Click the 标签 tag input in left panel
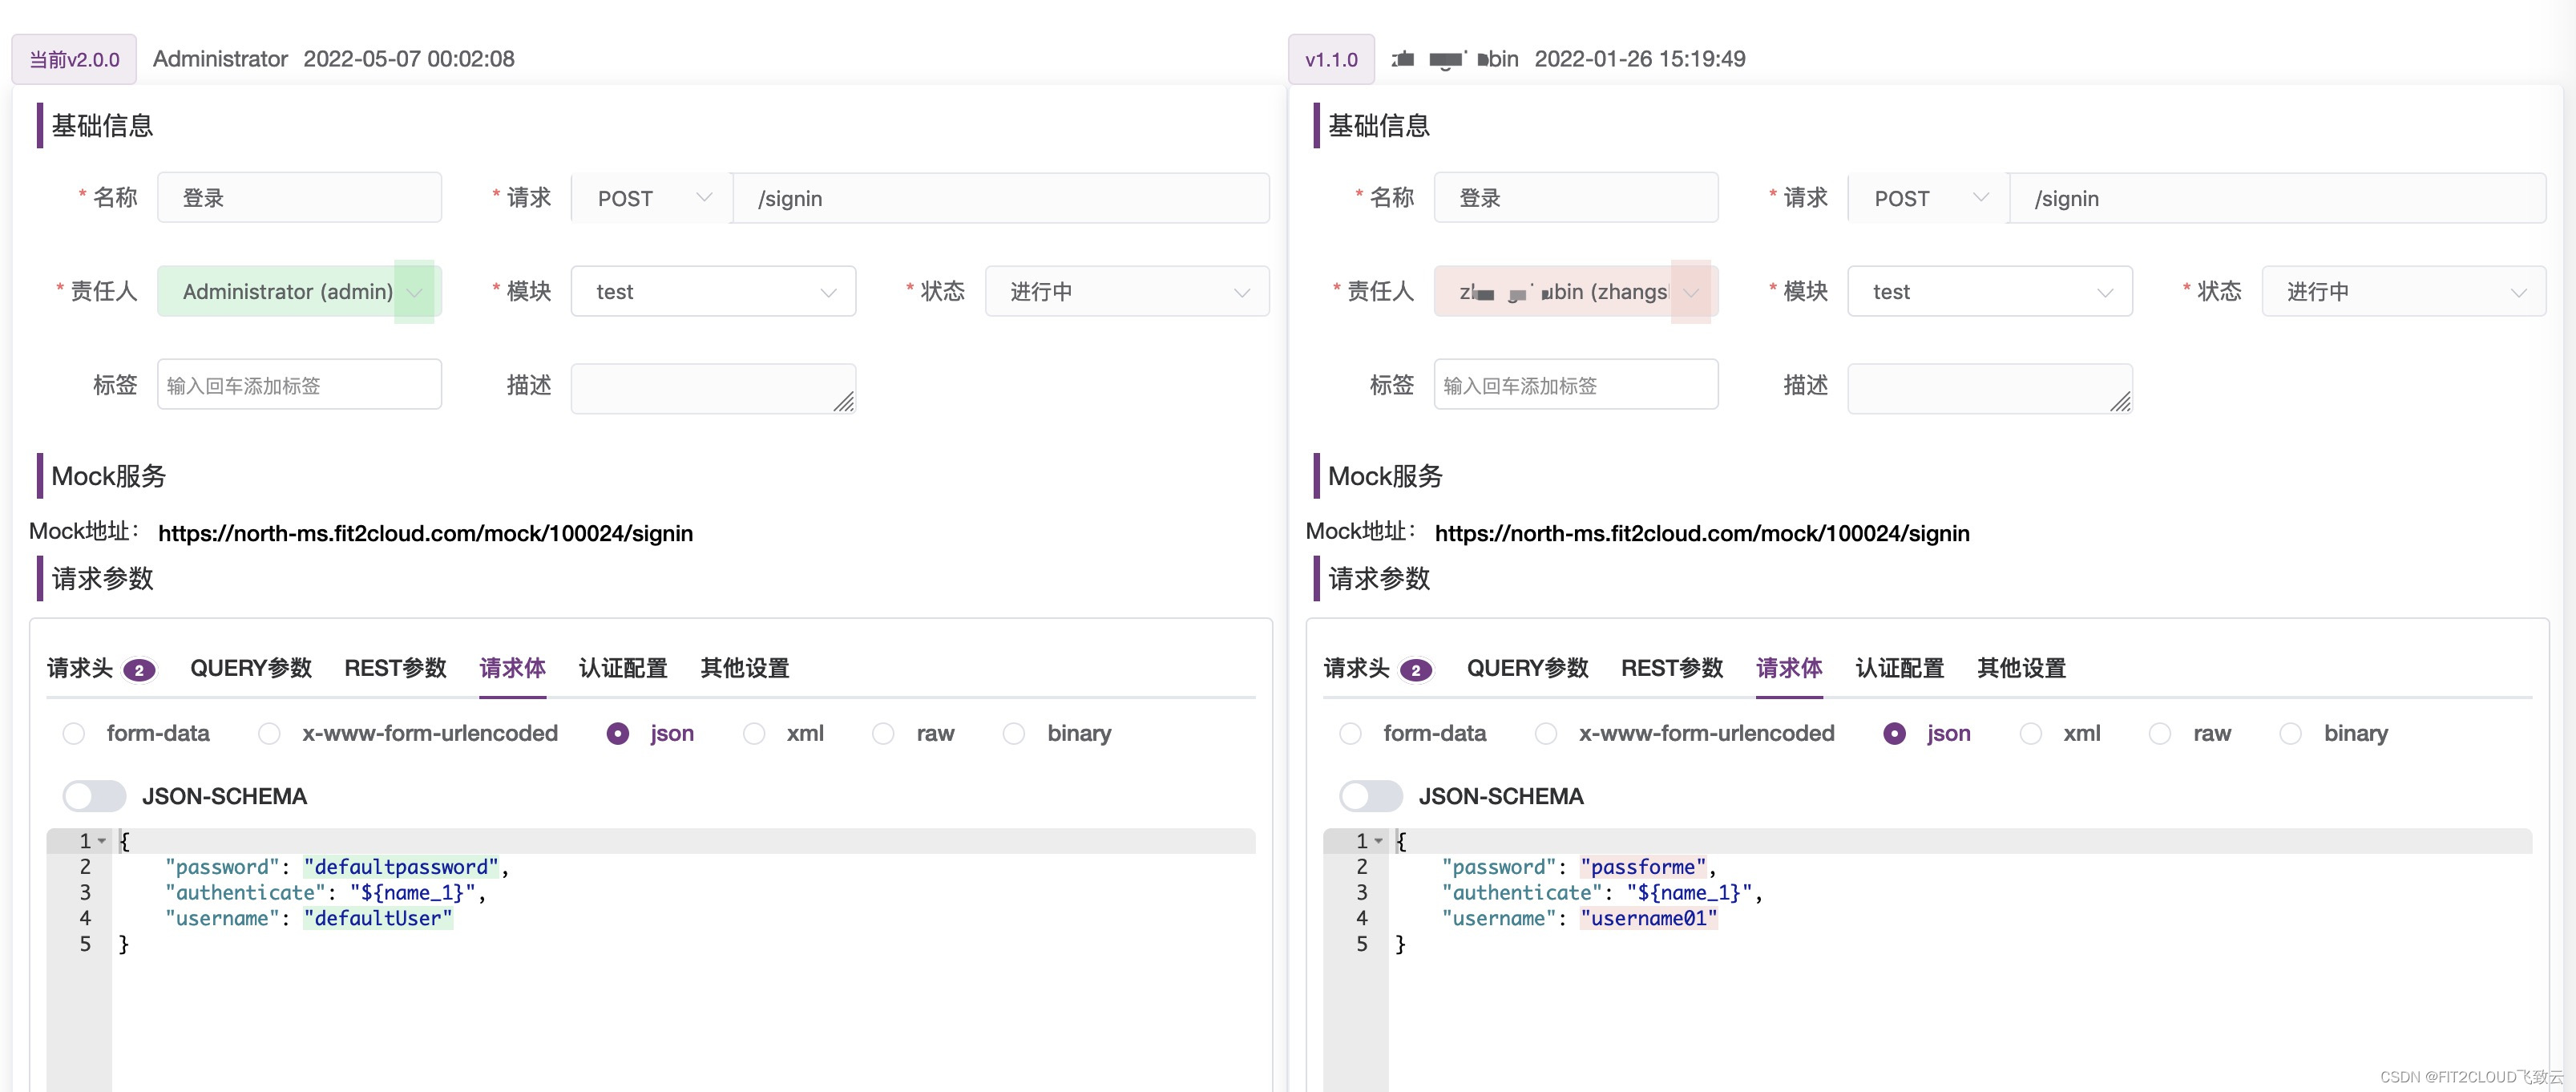 pyautogui.click(x=299, y=385)
